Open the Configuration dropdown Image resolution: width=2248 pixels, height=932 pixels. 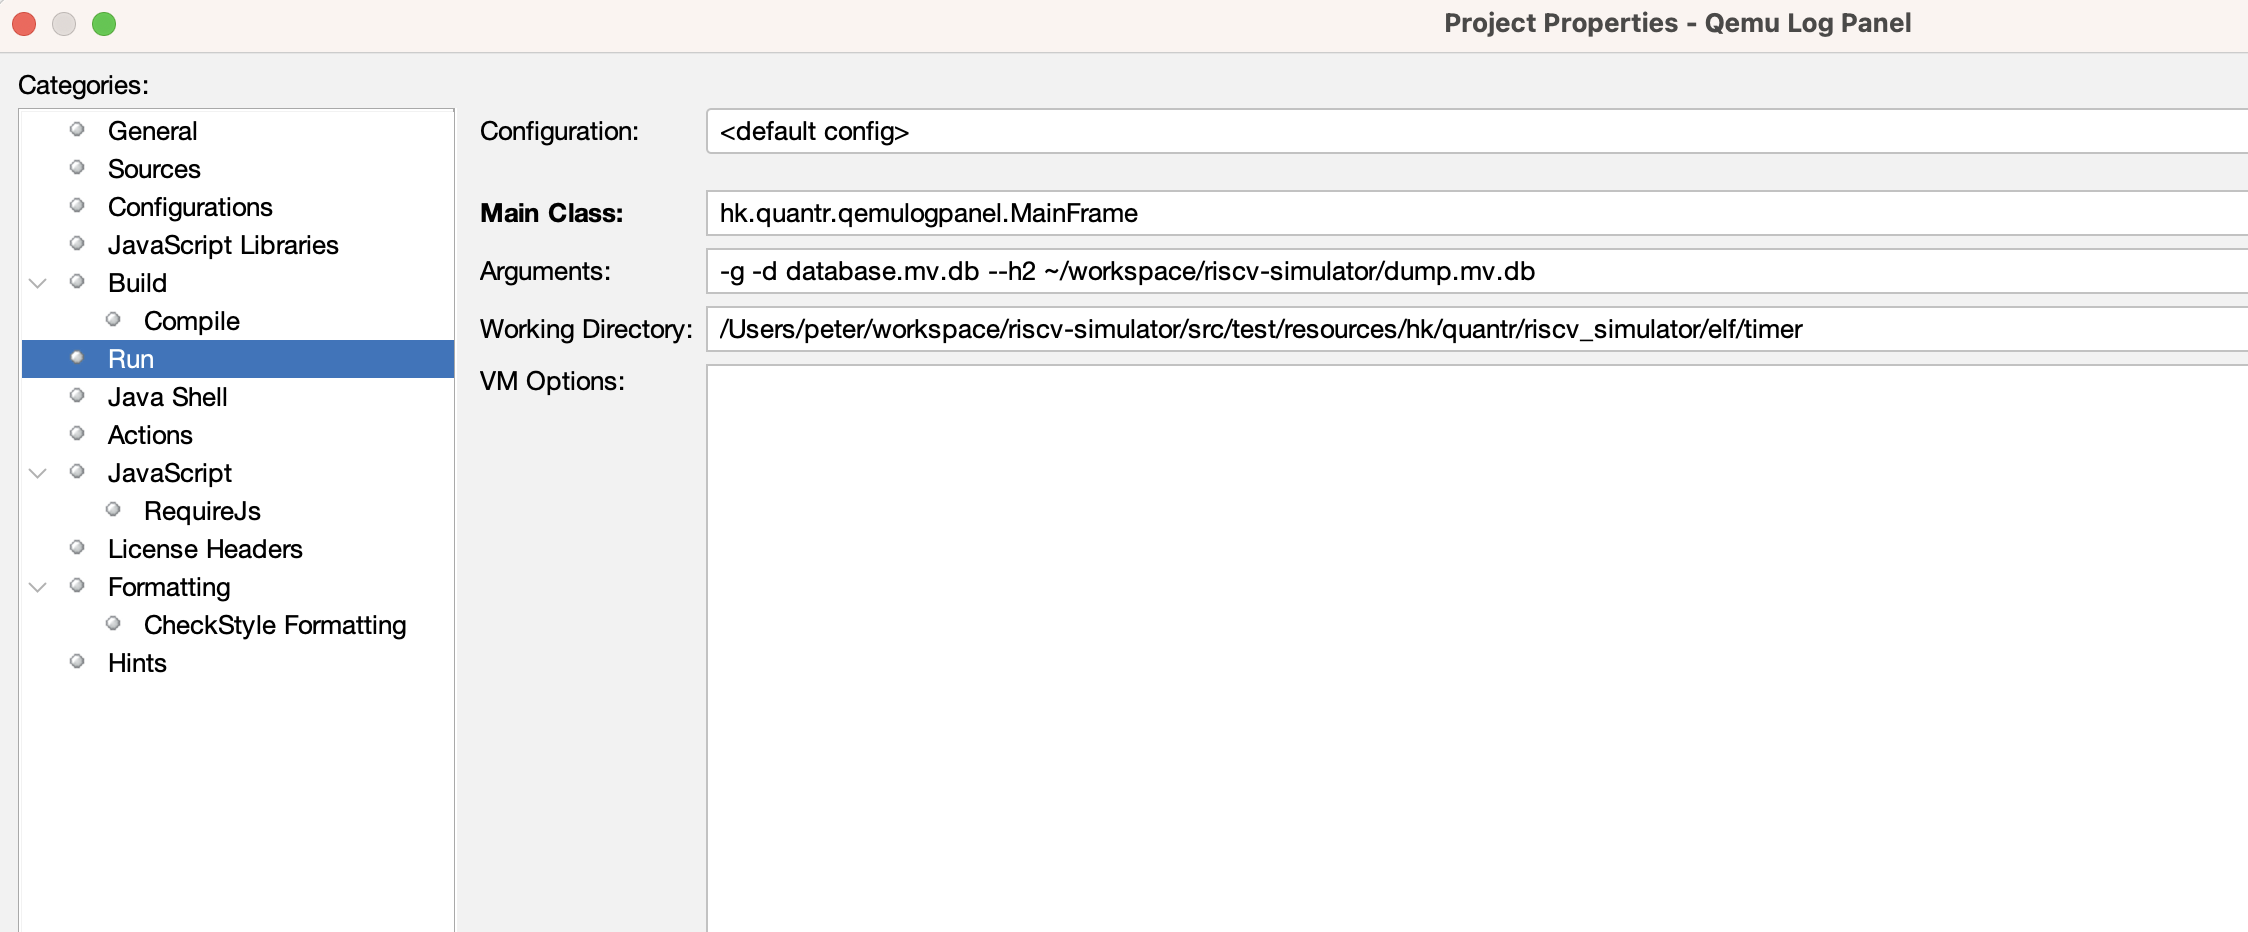click(1476, 131)
